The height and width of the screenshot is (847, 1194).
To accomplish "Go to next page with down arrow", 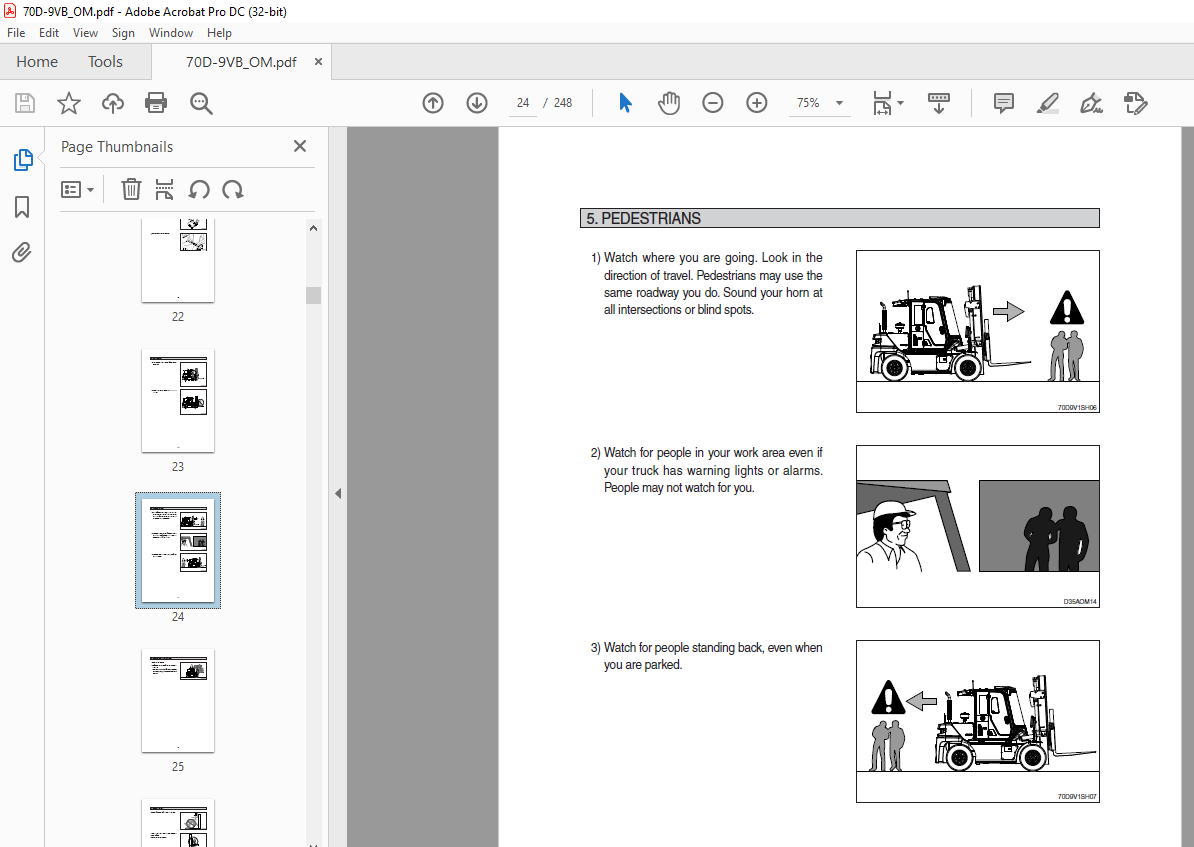I will coord(476,103).
